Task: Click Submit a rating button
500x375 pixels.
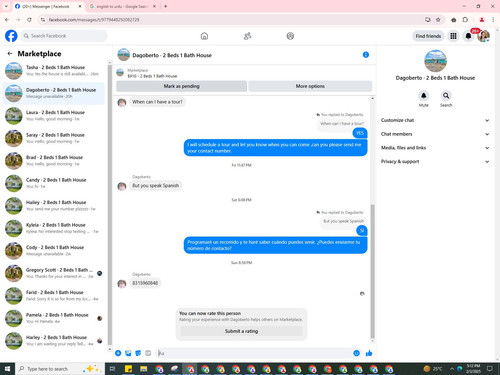Action: pyautogui.click(x=241, y=331)
